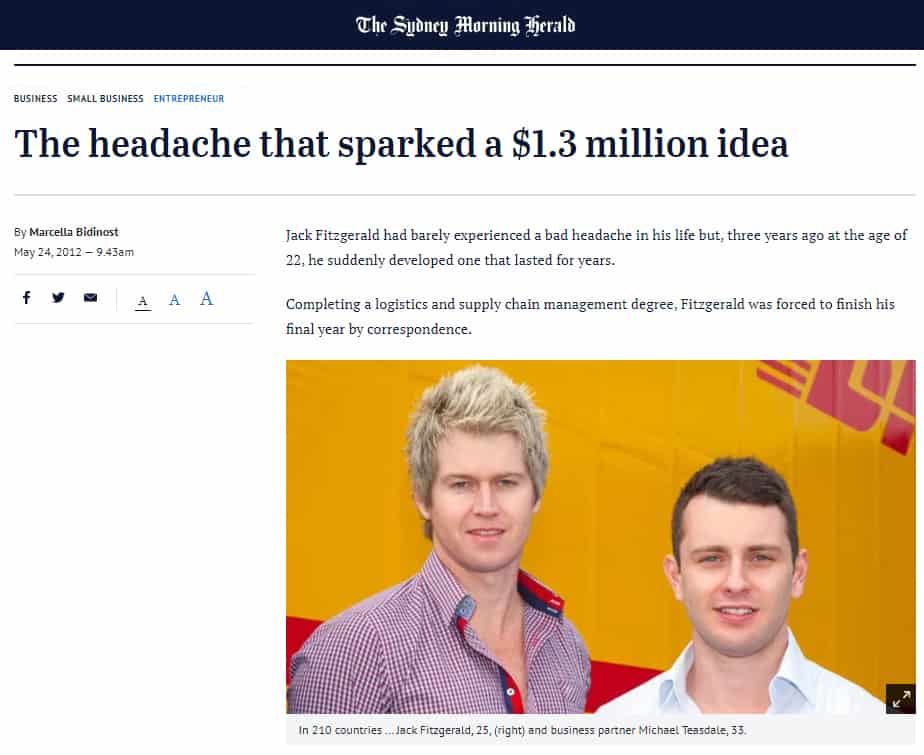Expand the photo with fullscreen arrows icon

coord(900,699)
